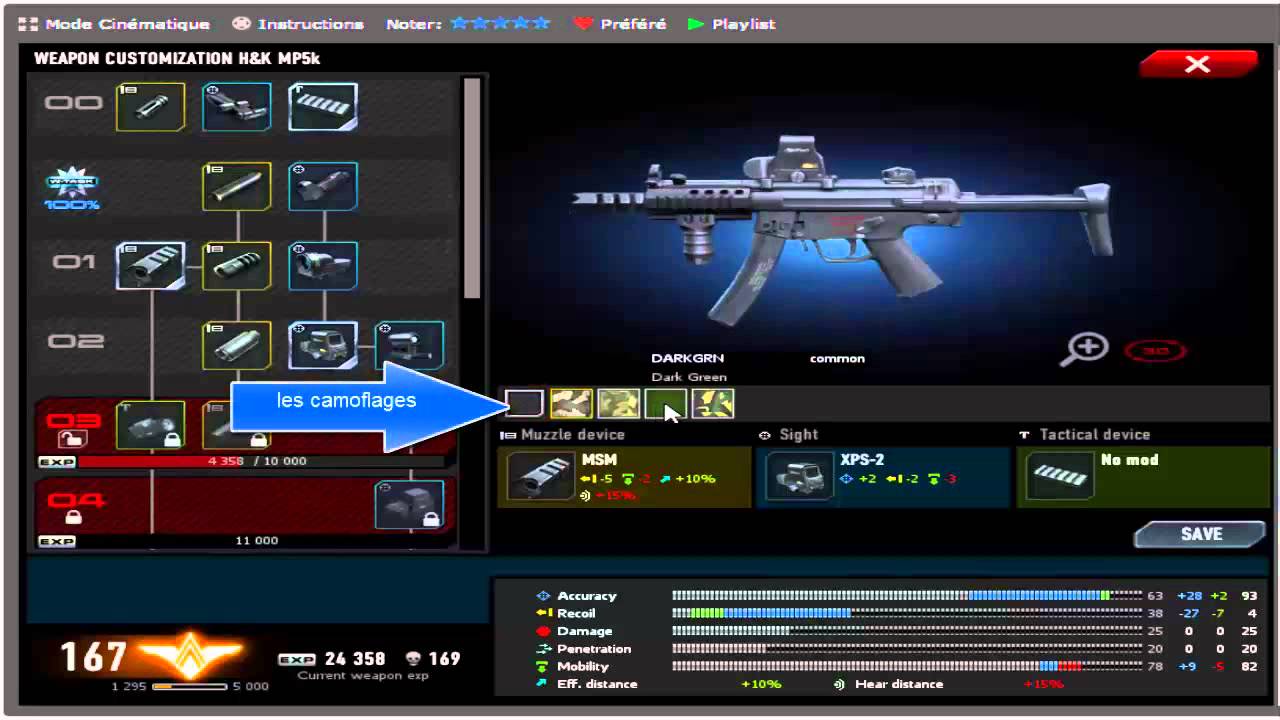Image resolution: width=1280 pixels, height=720 pixels.
Task: Click the weapon exp bar 1 295 to 5 000
Action: click(x=190, y=686)
